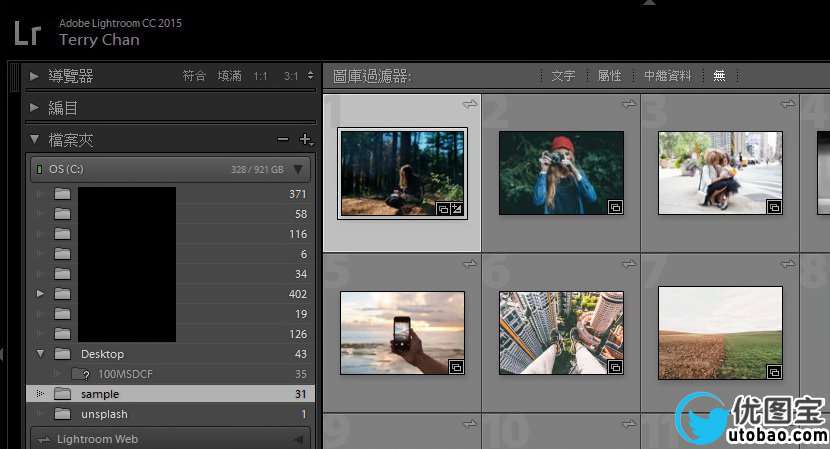Toggle the top panel arrow
Screen dimensions: 830x449
649,2
